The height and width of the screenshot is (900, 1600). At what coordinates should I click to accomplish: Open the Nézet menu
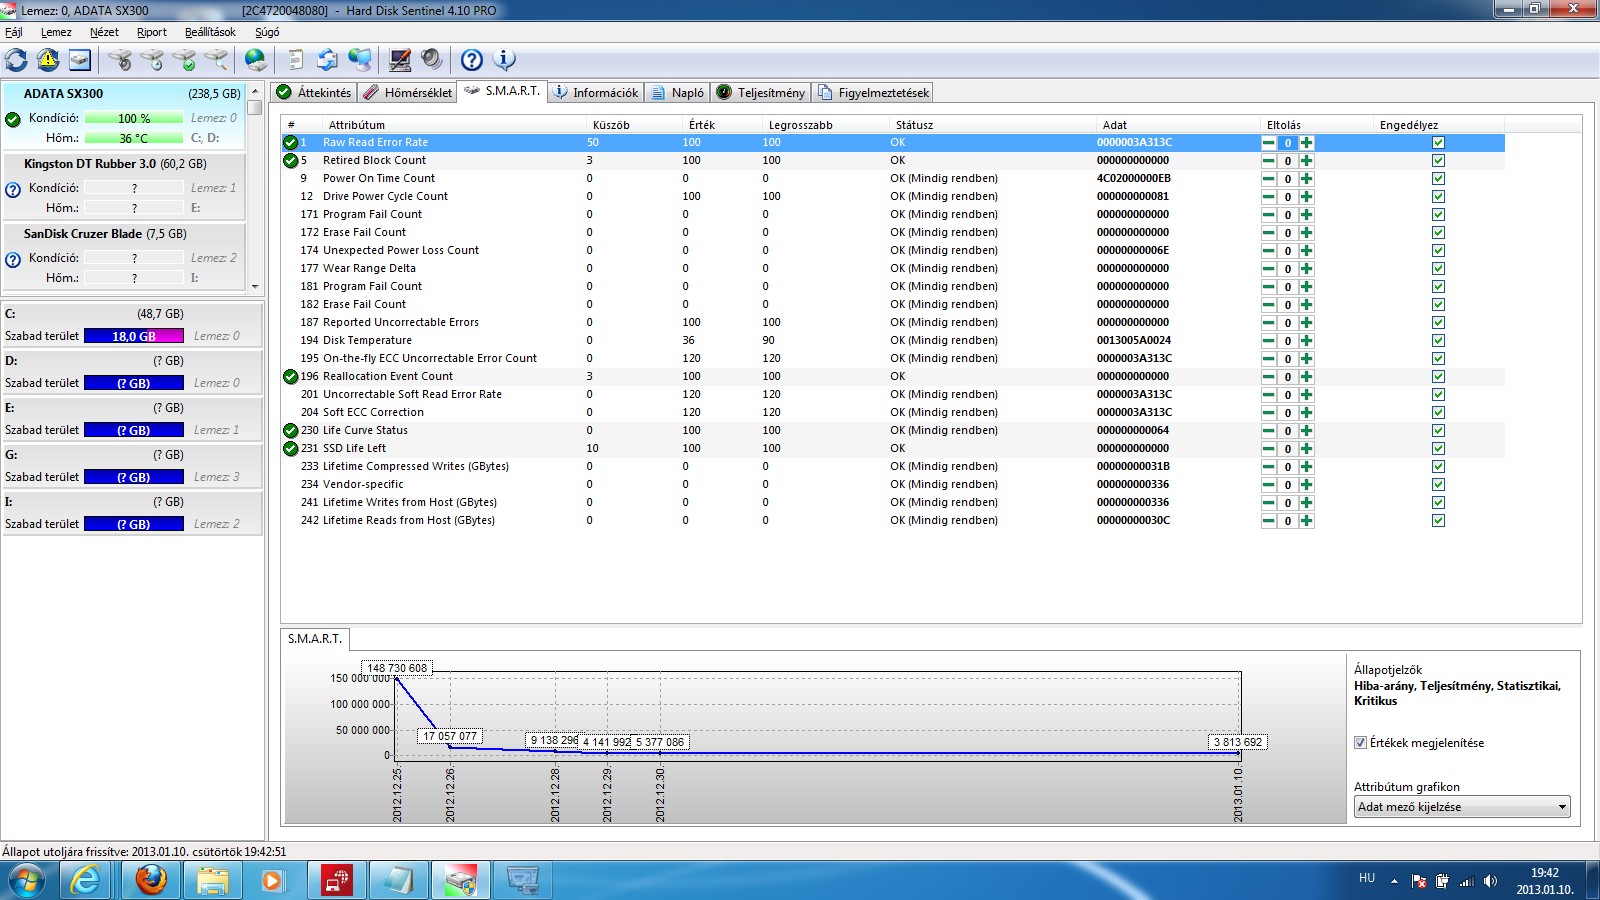(104, 32)
